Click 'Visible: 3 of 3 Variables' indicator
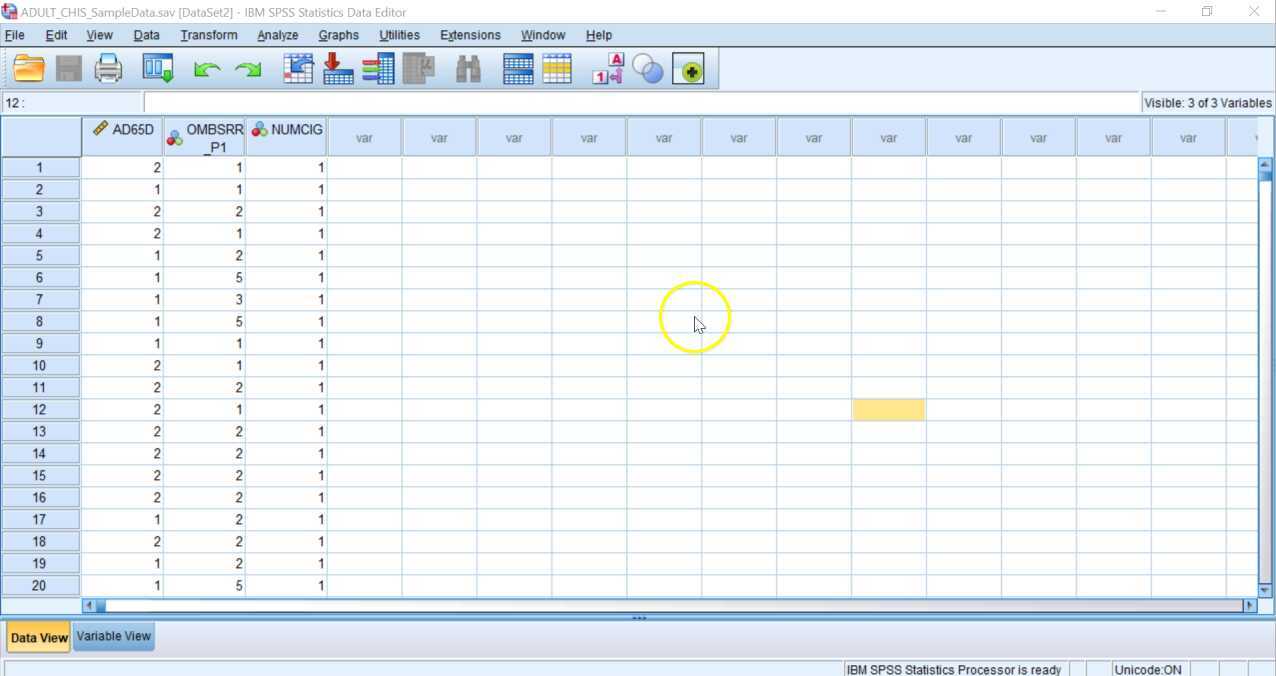This screenshot has height=676, width=1276. pyautogui.click(x=1207, y=103)
